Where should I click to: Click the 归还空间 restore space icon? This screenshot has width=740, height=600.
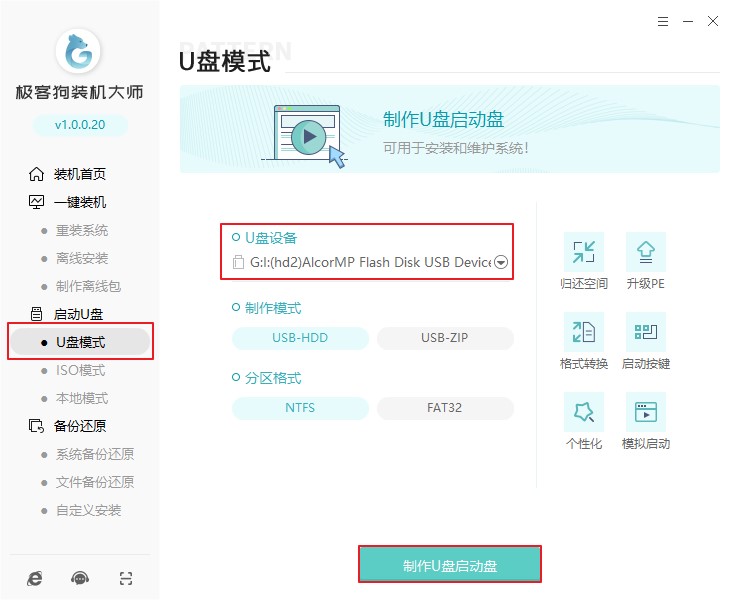(584, 252)
